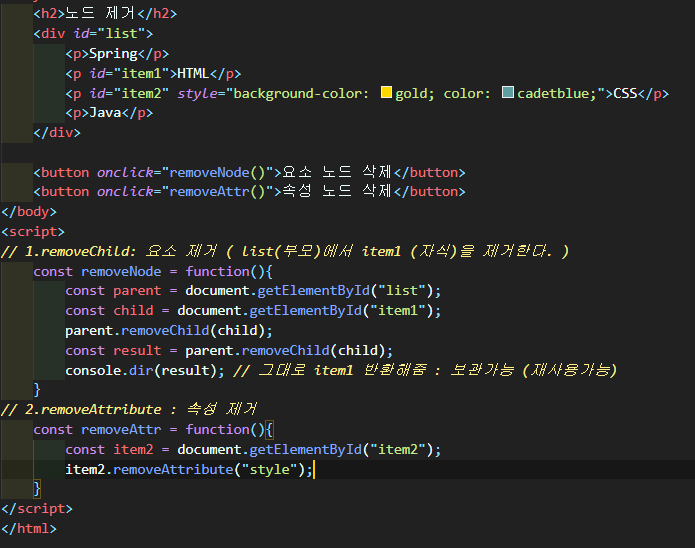The width and height of the screenshot is (695, 548).
Task: Click const child getElementById("item1") line
Action: click(253, 311)
